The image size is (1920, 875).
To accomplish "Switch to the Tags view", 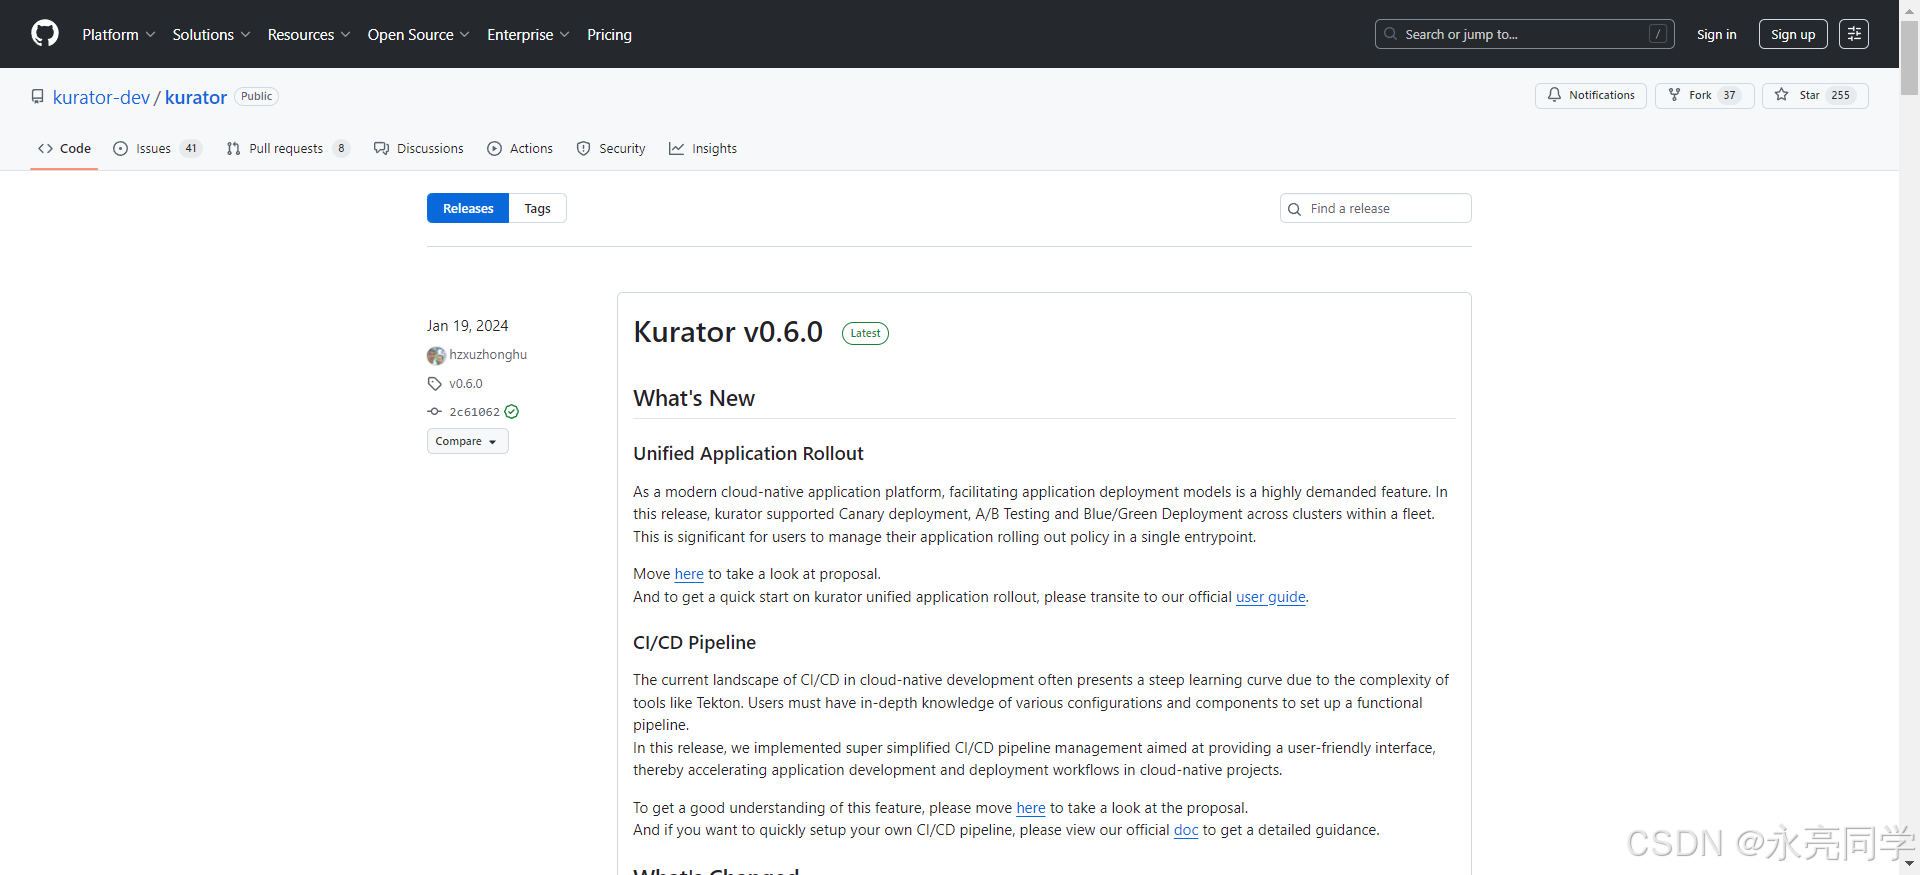I will [537, 208].
